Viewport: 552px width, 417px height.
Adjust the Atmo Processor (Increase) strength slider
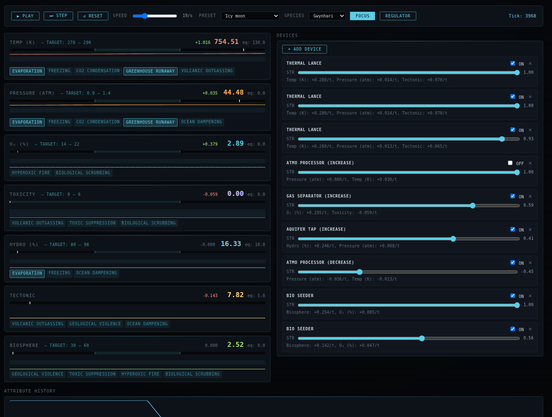408,172
